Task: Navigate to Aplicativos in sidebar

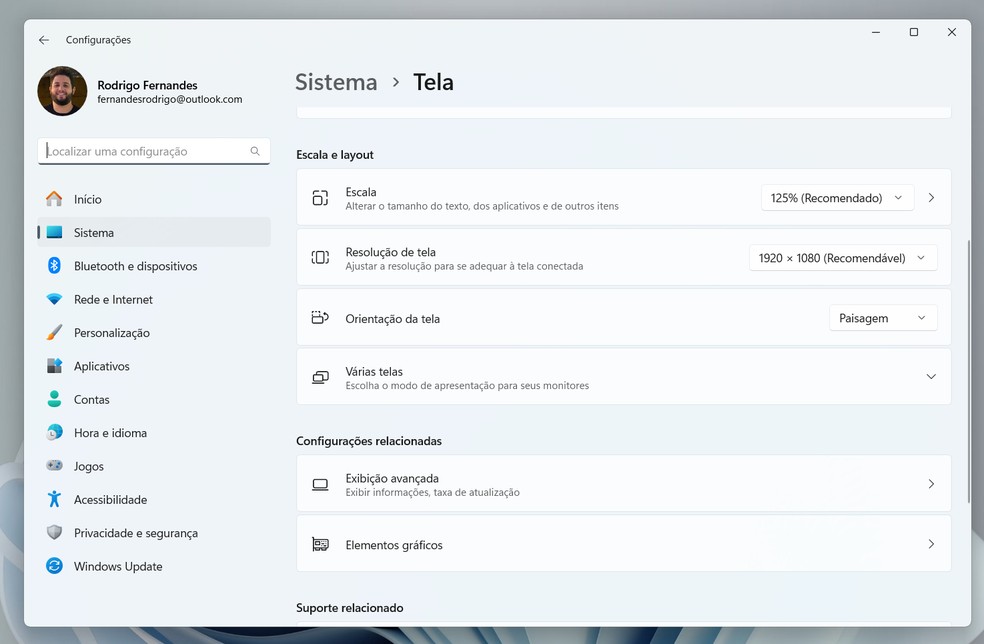Action: point(101,366)
